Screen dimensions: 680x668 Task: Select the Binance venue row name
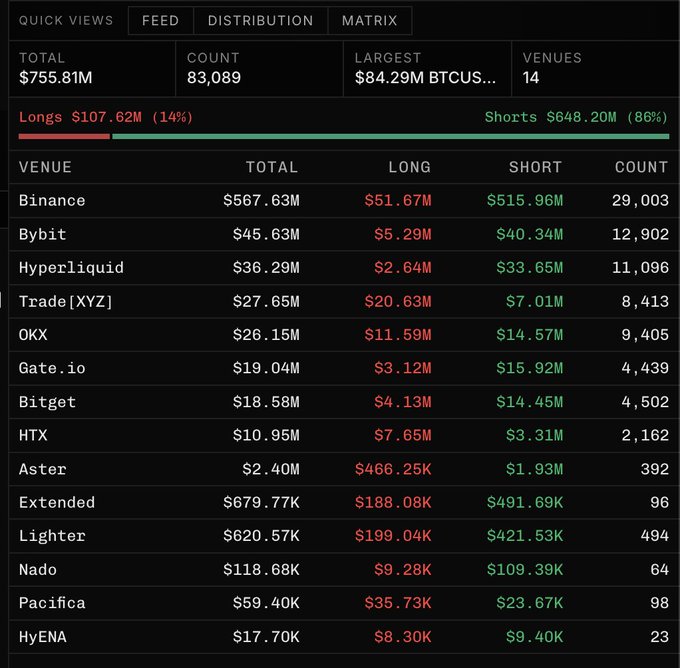click(52, 200)
